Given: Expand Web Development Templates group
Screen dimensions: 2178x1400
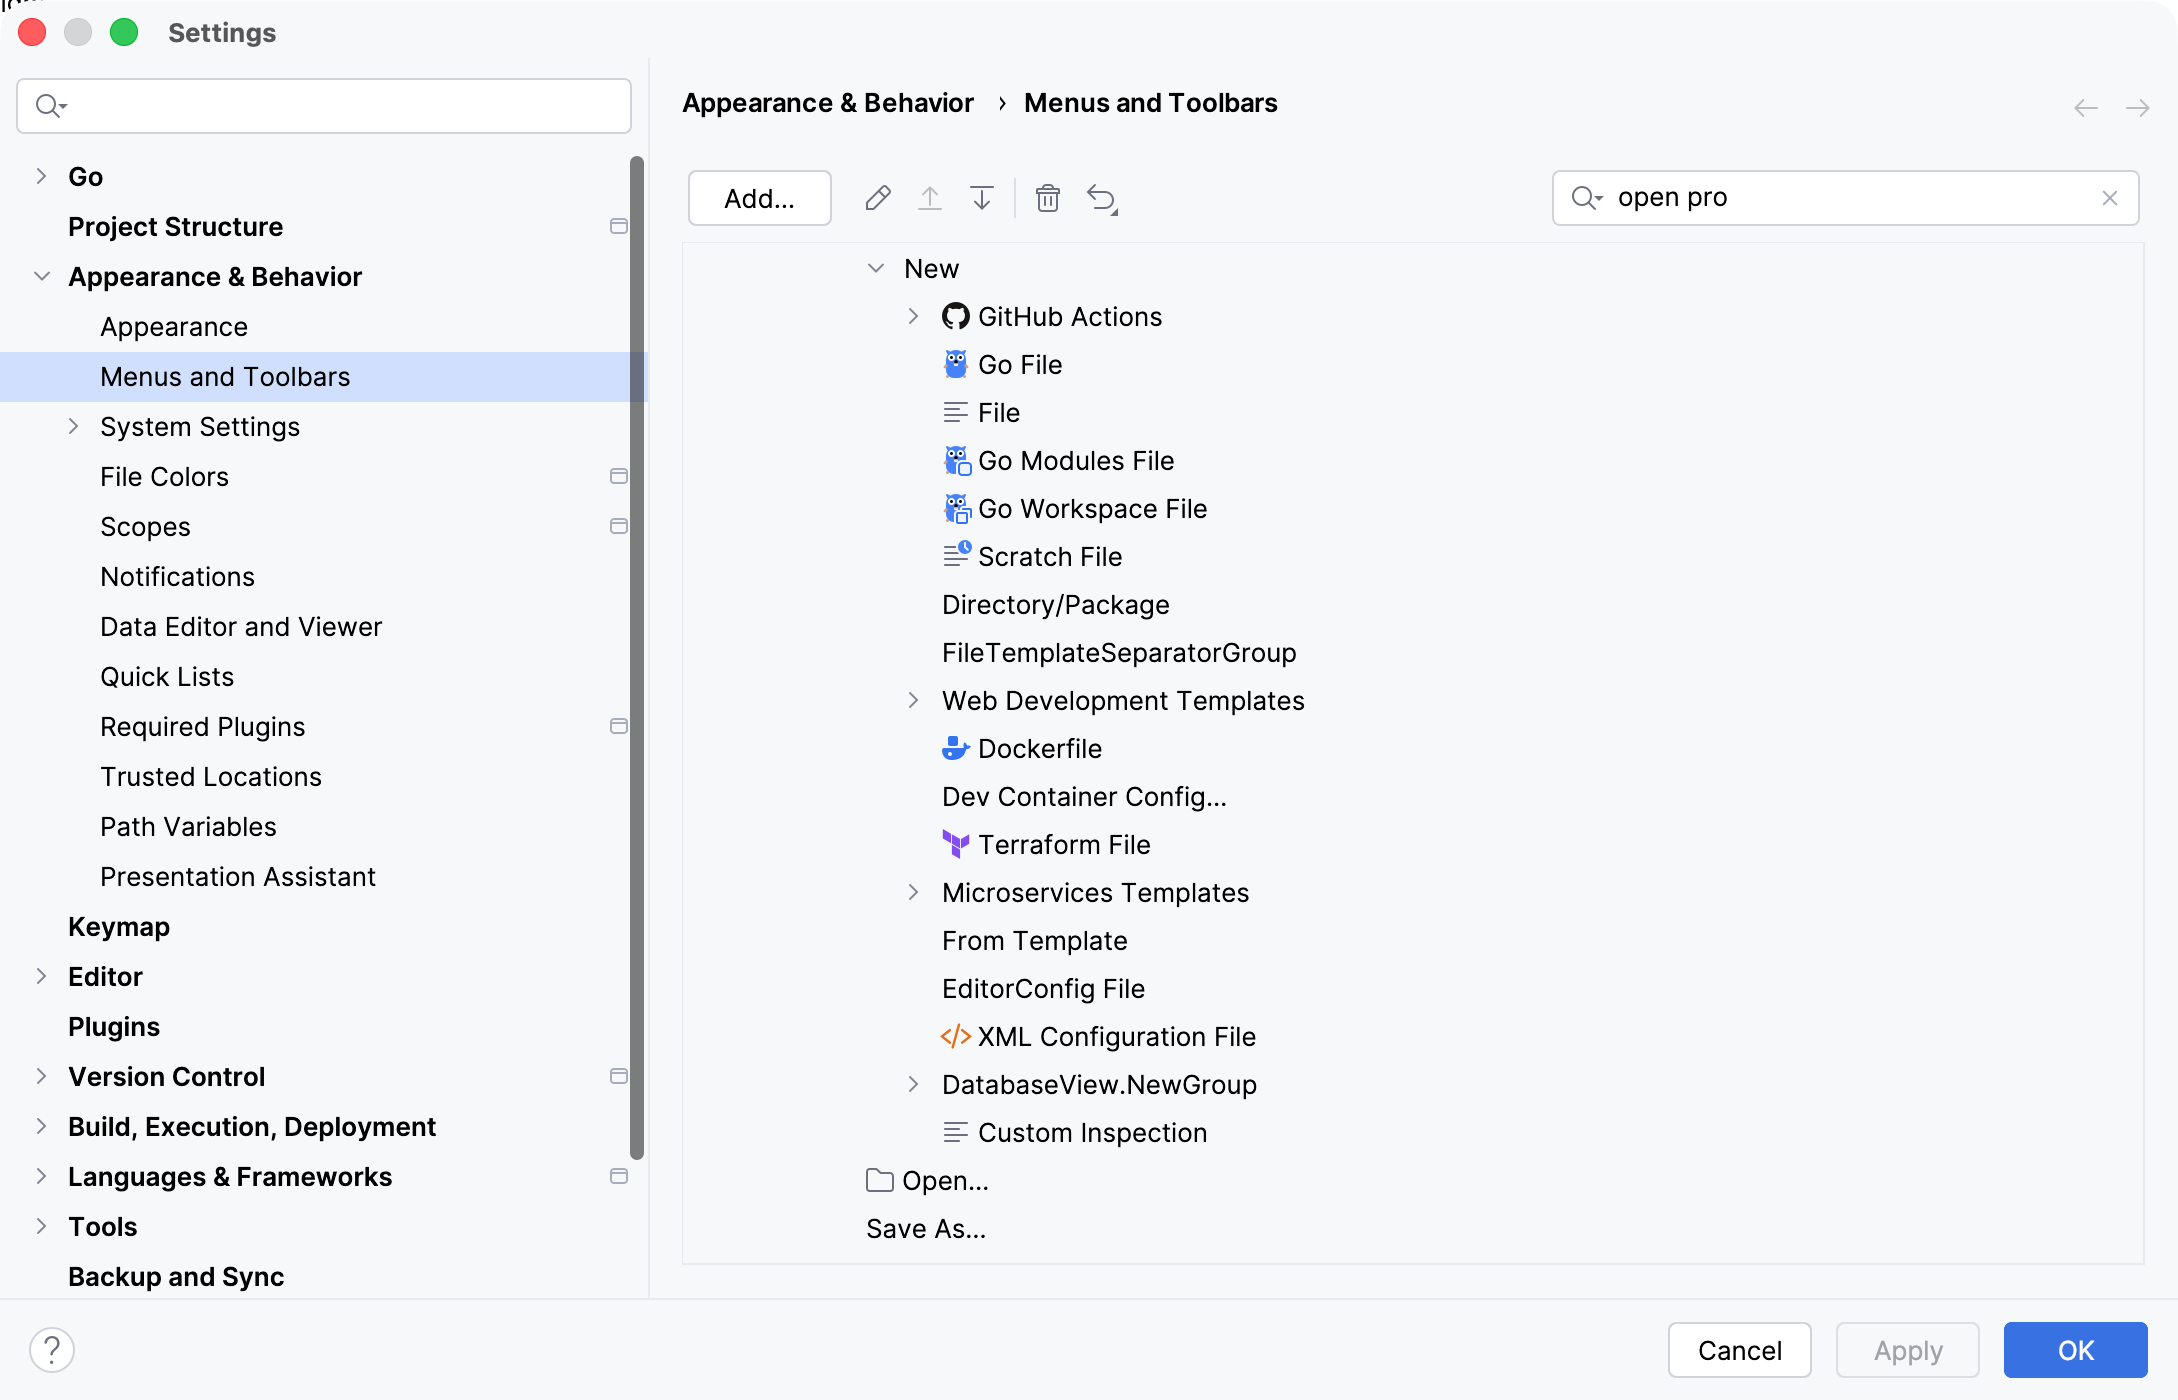Looking at the screenshot, I should [x=913, y=700].
